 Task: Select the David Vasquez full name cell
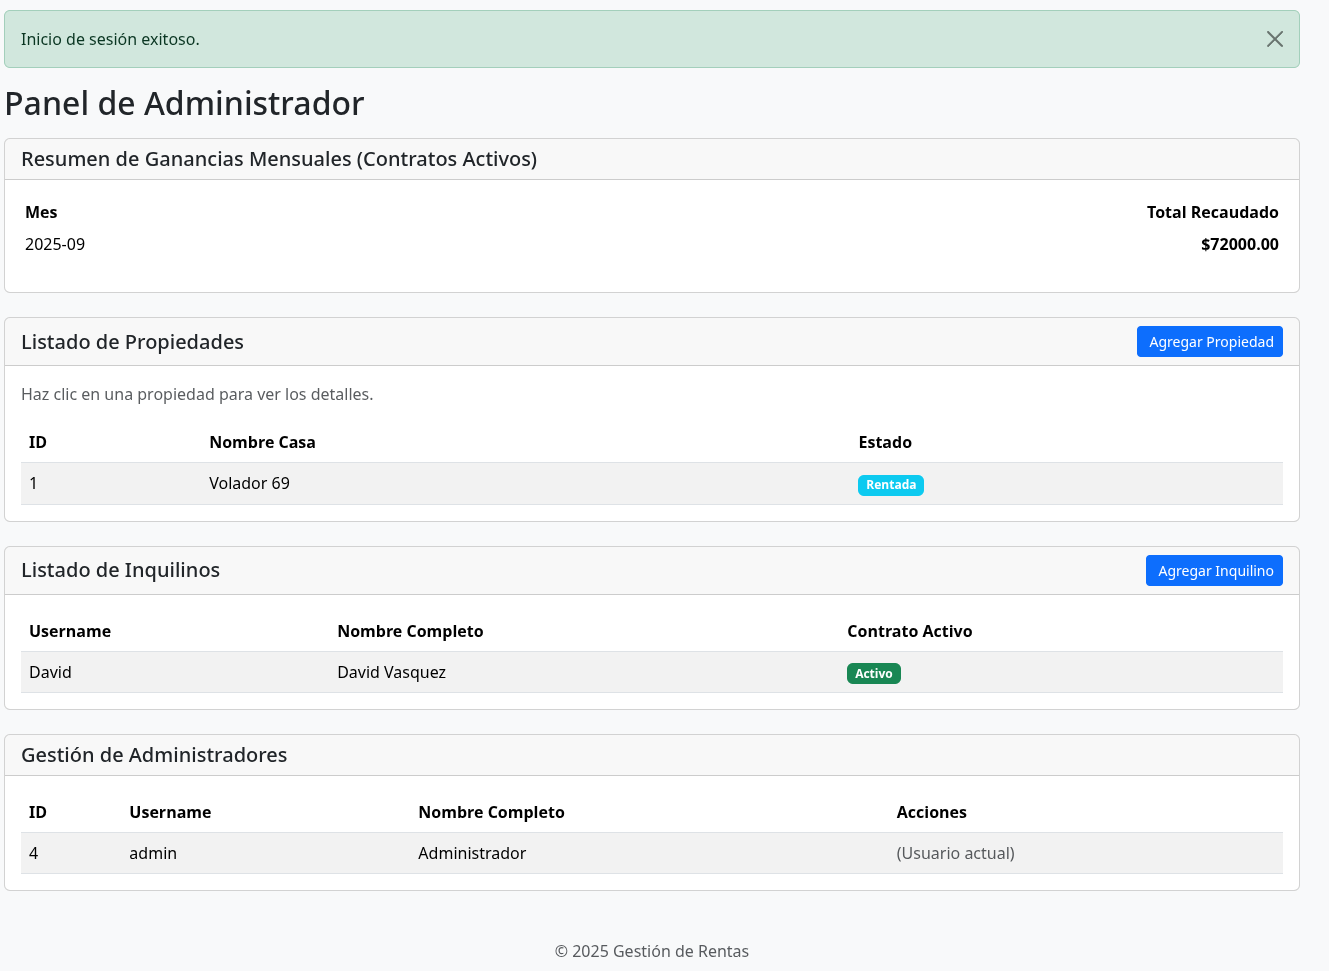[391, 673]
